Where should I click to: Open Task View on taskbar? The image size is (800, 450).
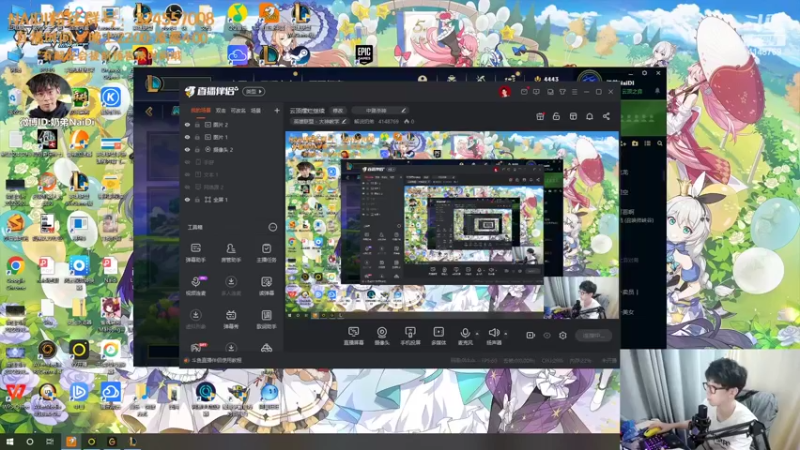pos(50,442)
